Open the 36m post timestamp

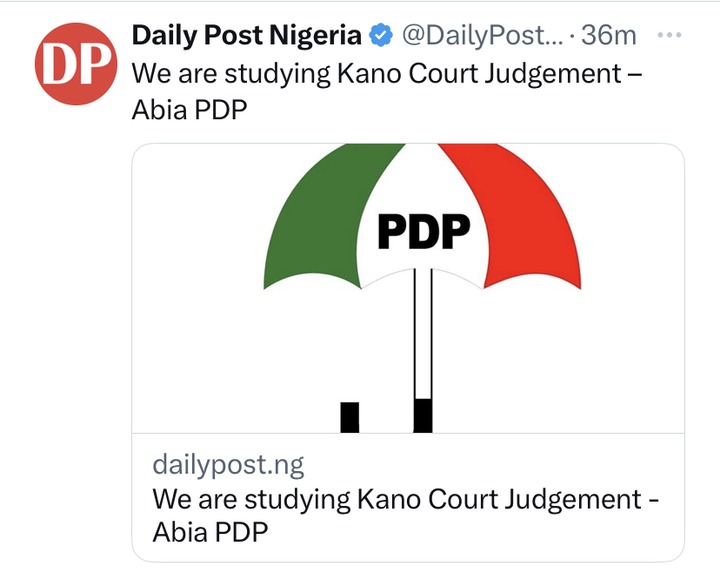pos(609,36)
